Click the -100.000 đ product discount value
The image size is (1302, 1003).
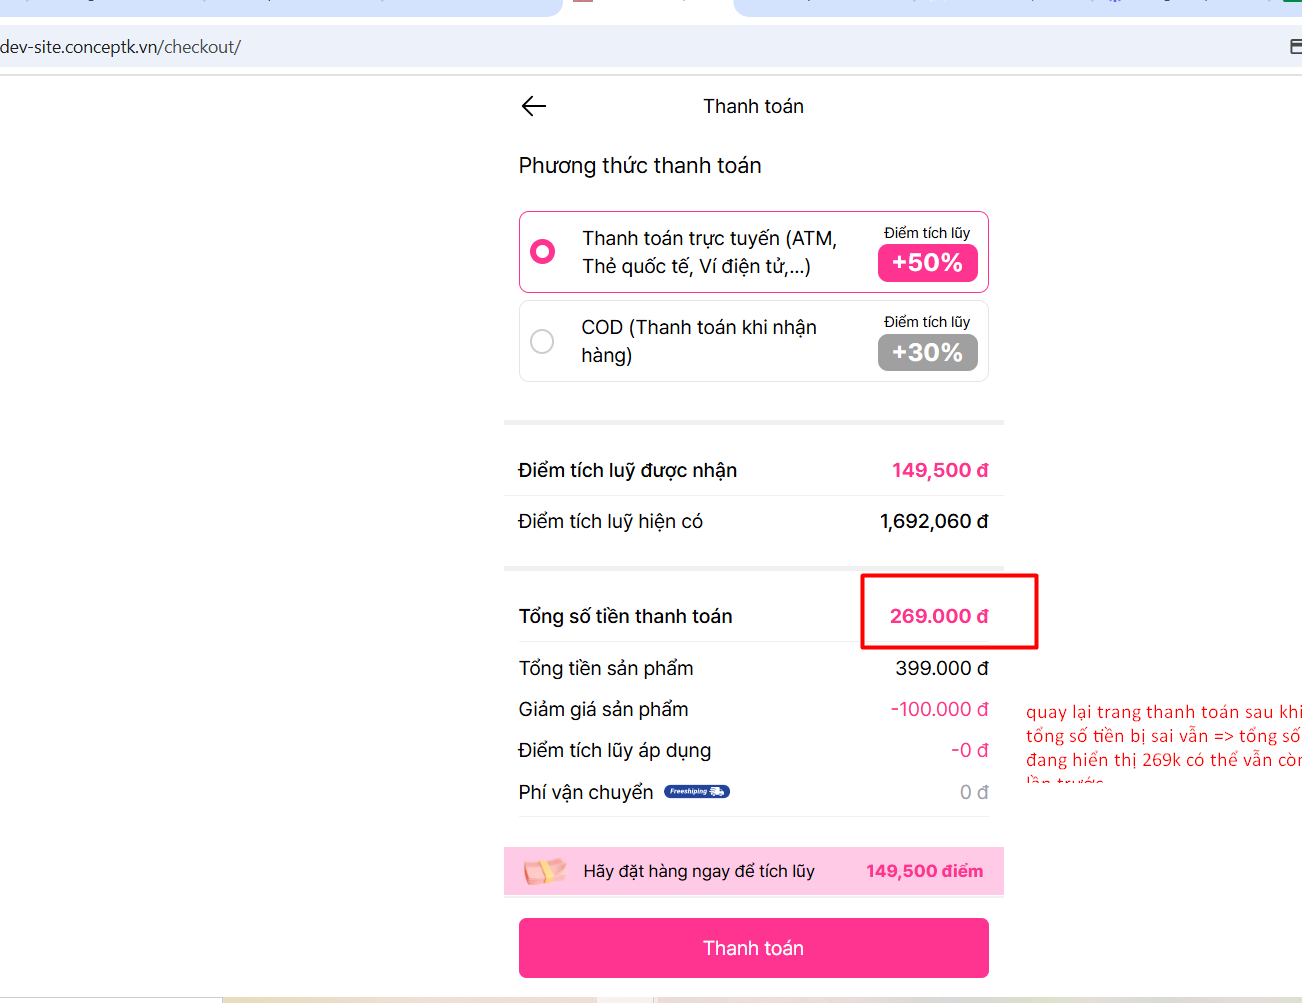(x=938, y=709)
